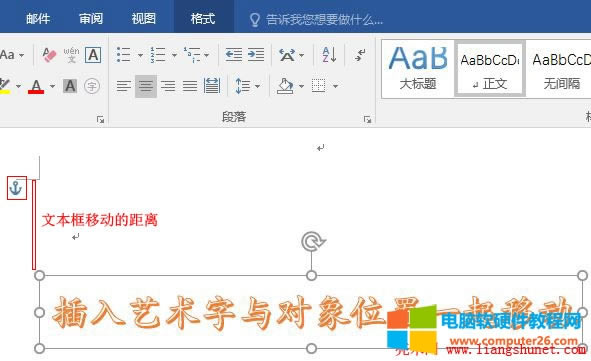
Task: Open the 邮件 ribbon tab
Action: click(38, 18)
